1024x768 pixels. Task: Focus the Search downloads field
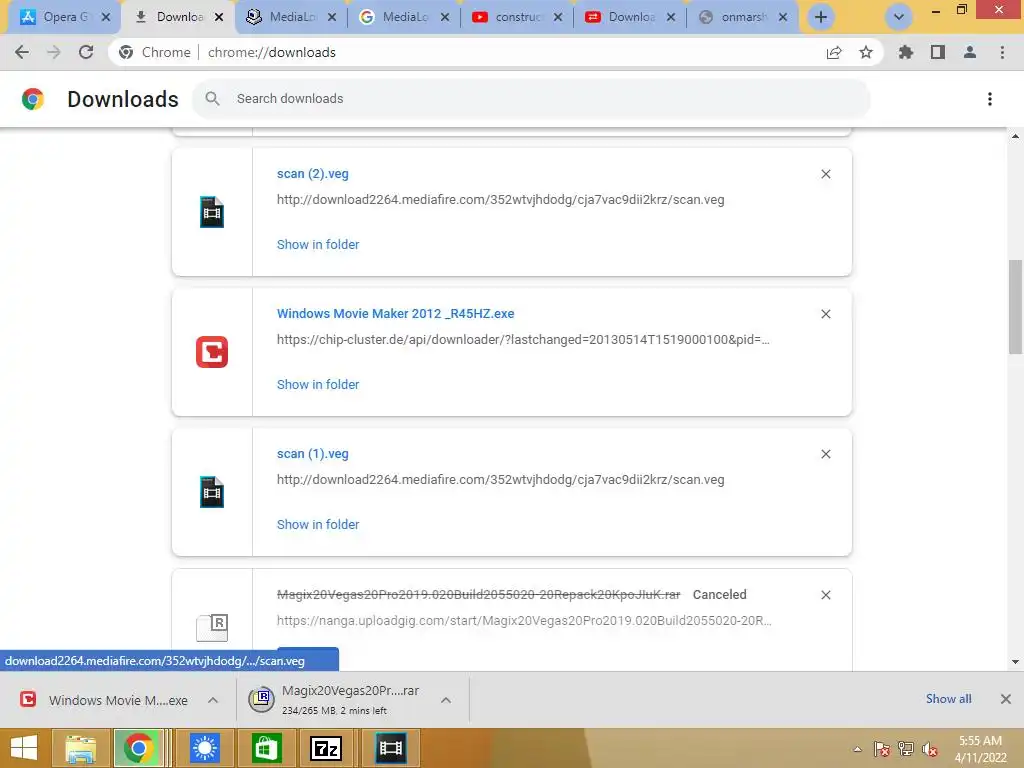(531, 99)
